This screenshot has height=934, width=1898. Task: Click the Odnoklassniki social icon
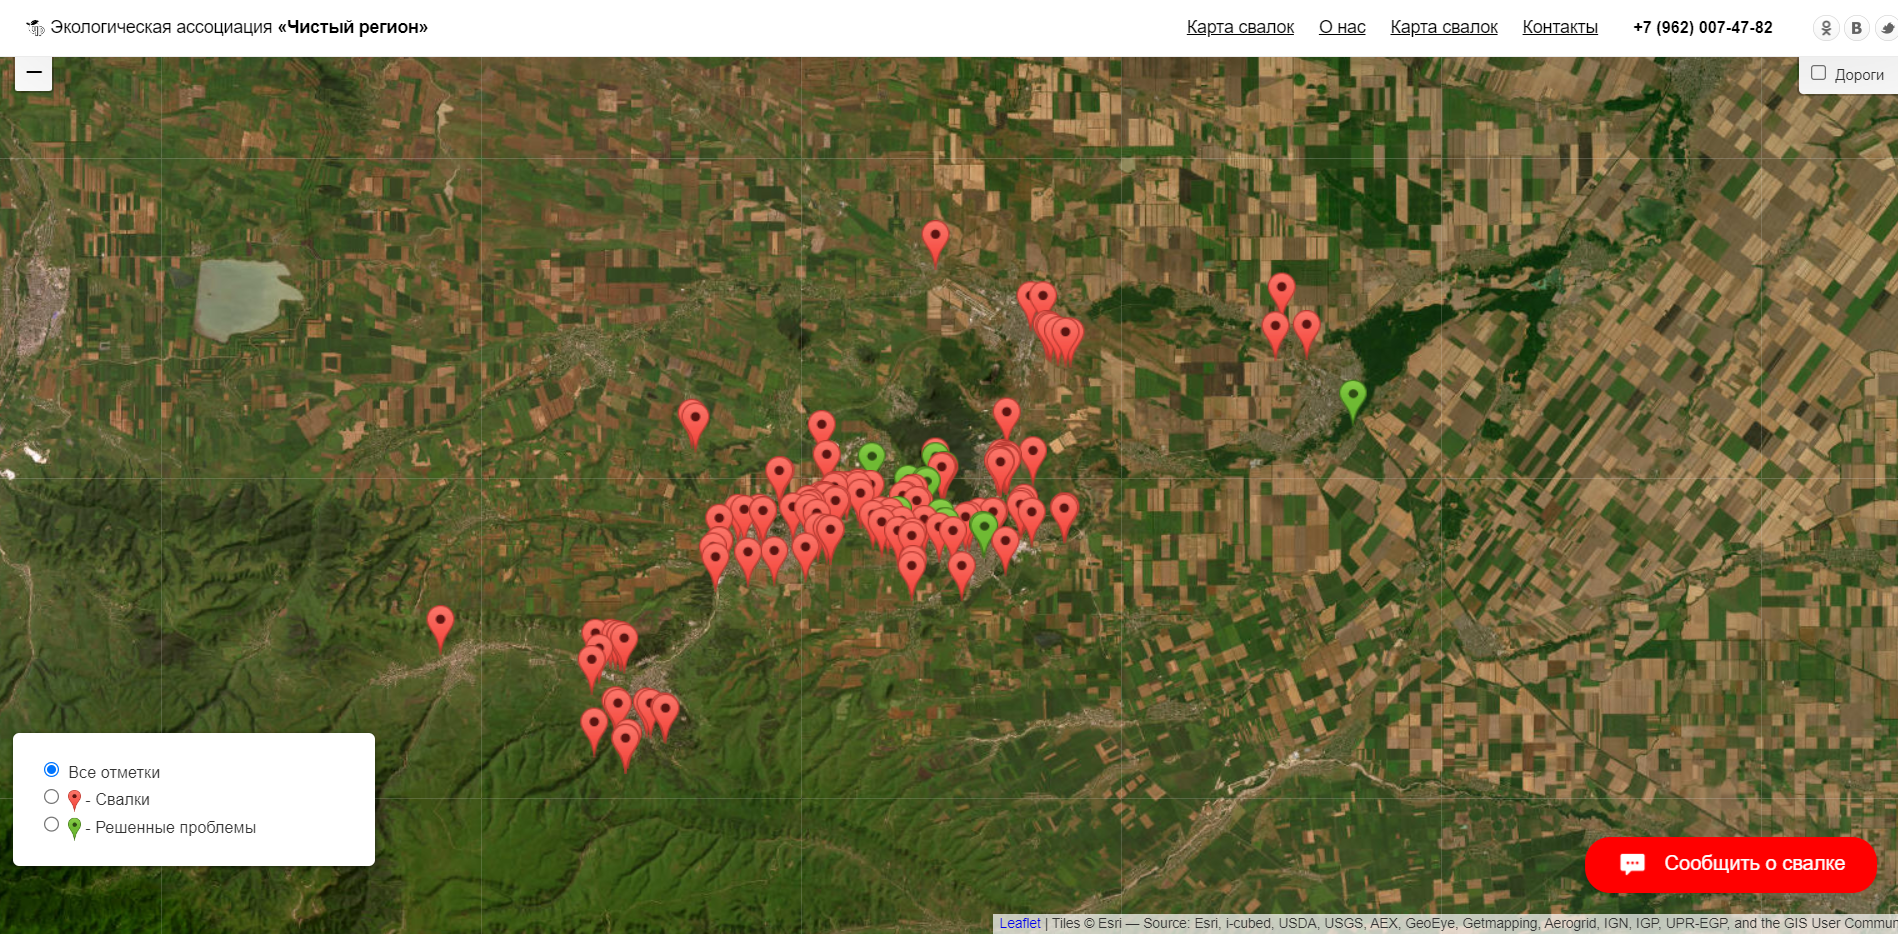click(1826, 28)
